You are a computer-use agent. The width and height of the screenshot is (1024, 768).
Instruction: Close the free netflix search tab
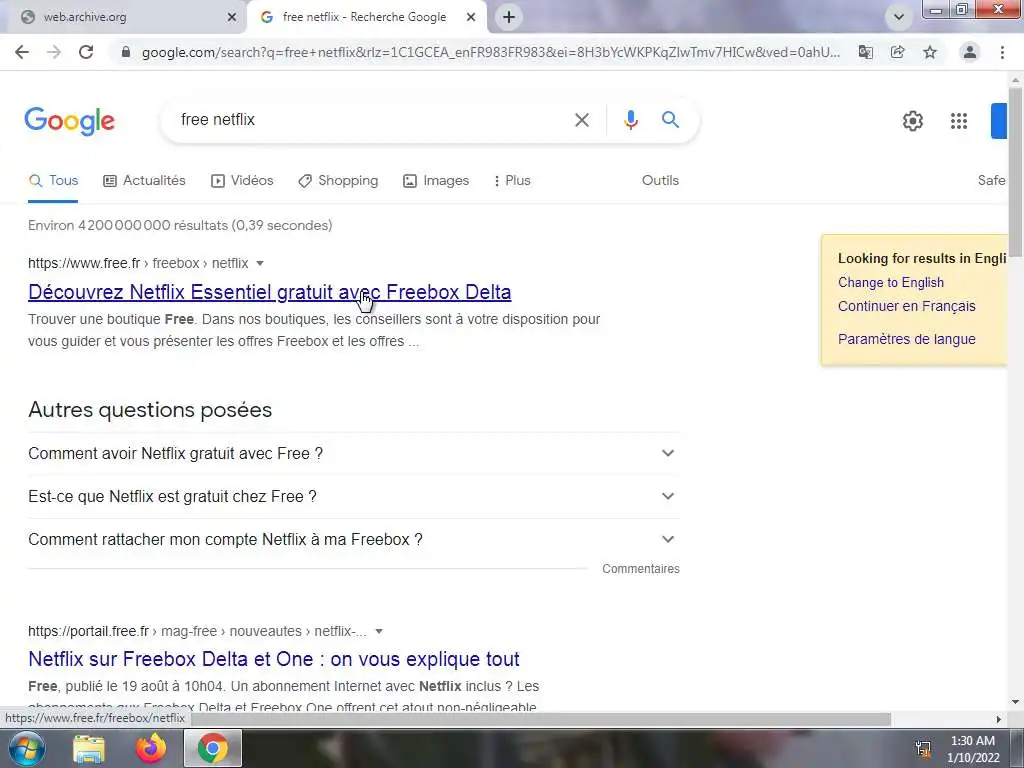pyautogui.click(x=471, y=18)
